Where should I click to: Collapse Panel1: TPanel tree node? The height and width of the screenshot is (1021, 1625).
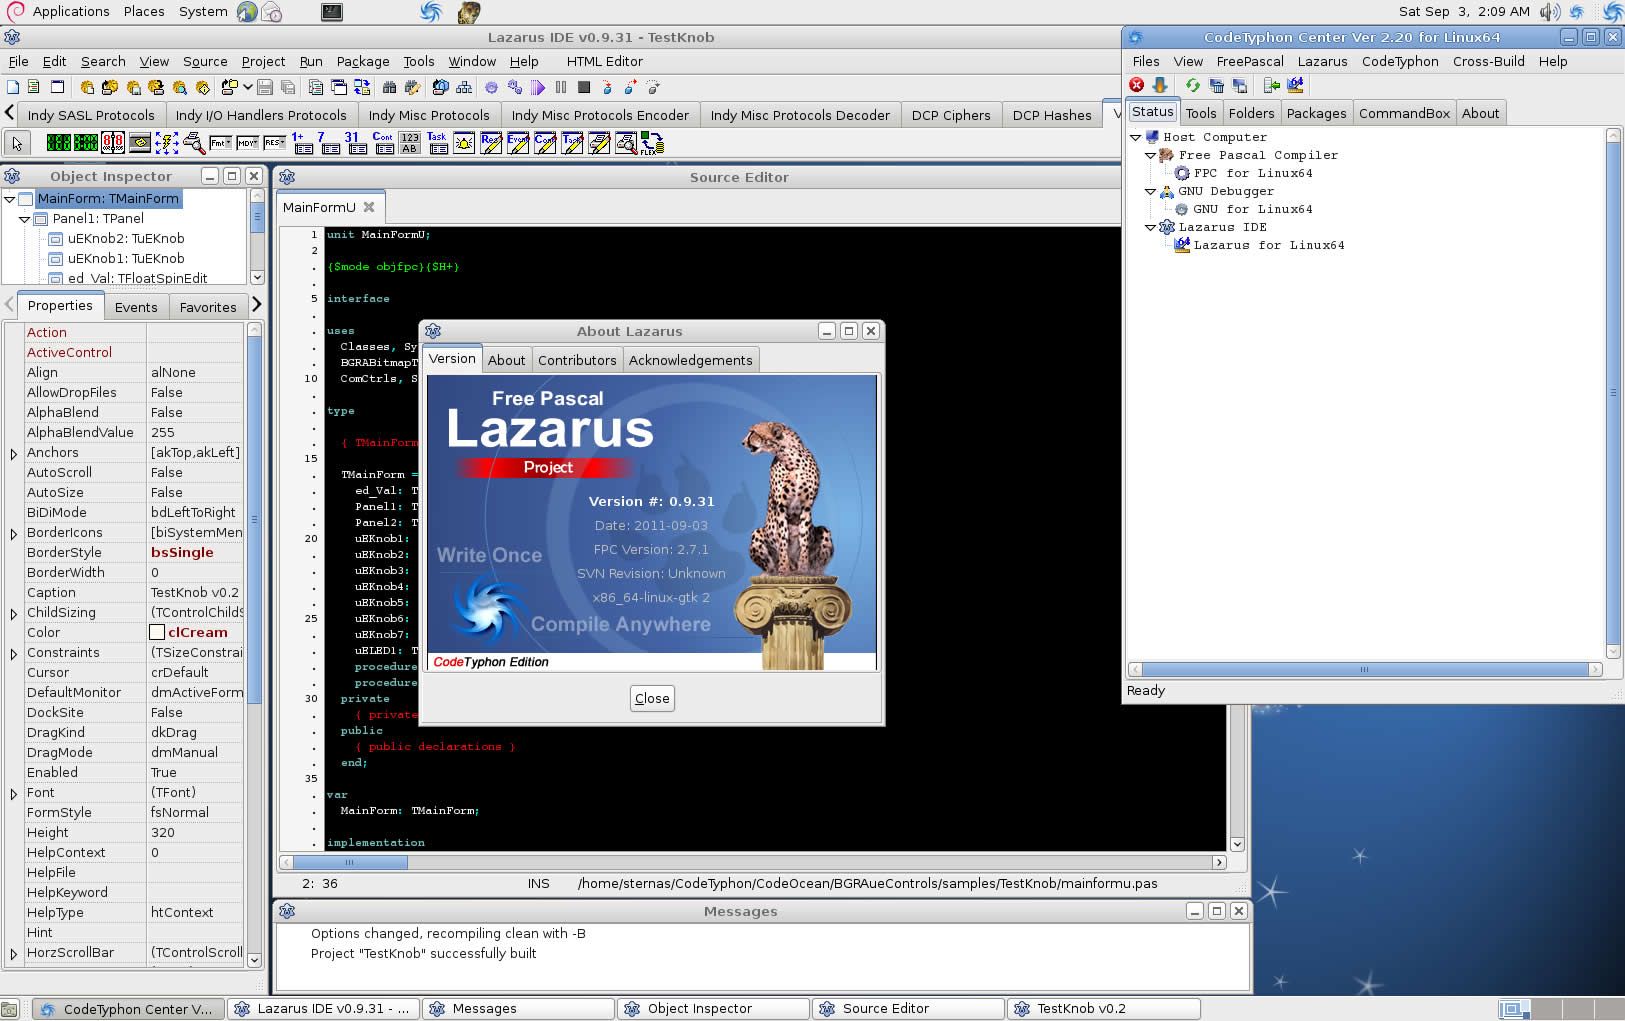pyautogui.click(x=24, y=219)
